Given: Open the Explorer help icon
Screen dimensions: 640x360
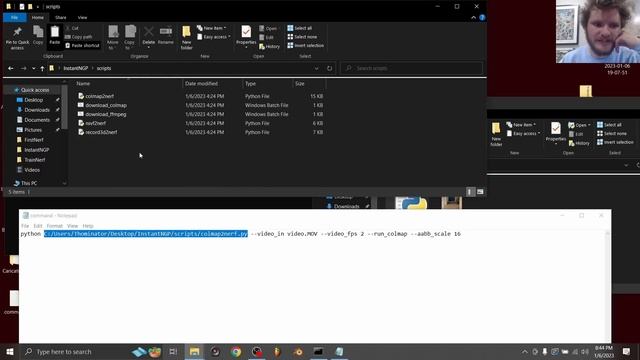Looking at the screenshot, I should point(482,18).
